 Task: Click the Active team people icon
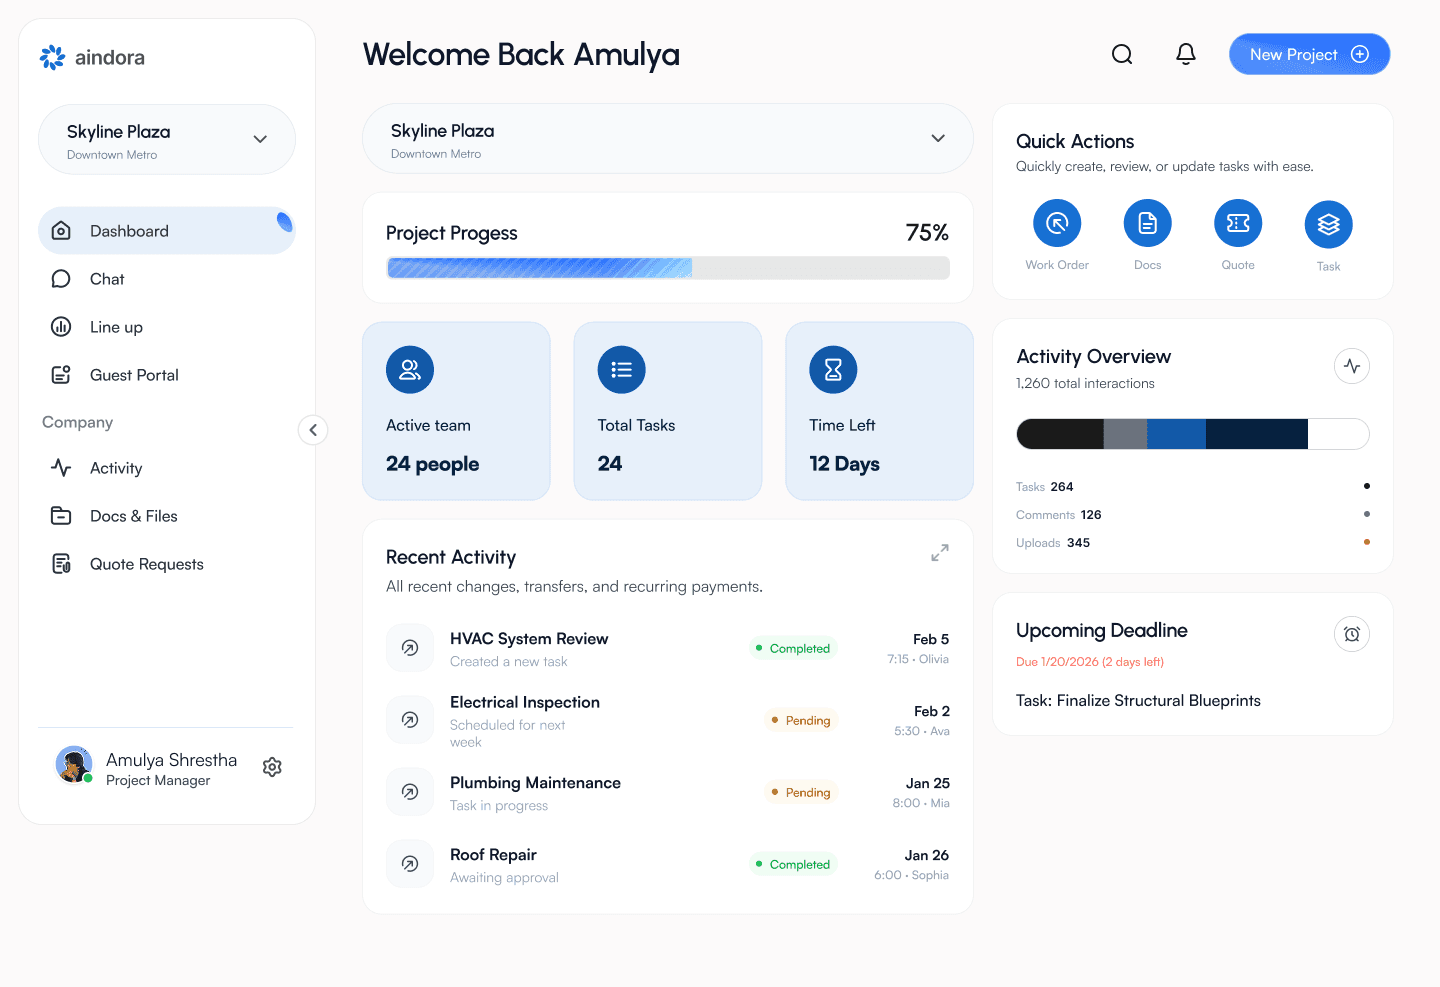point(410,370)
